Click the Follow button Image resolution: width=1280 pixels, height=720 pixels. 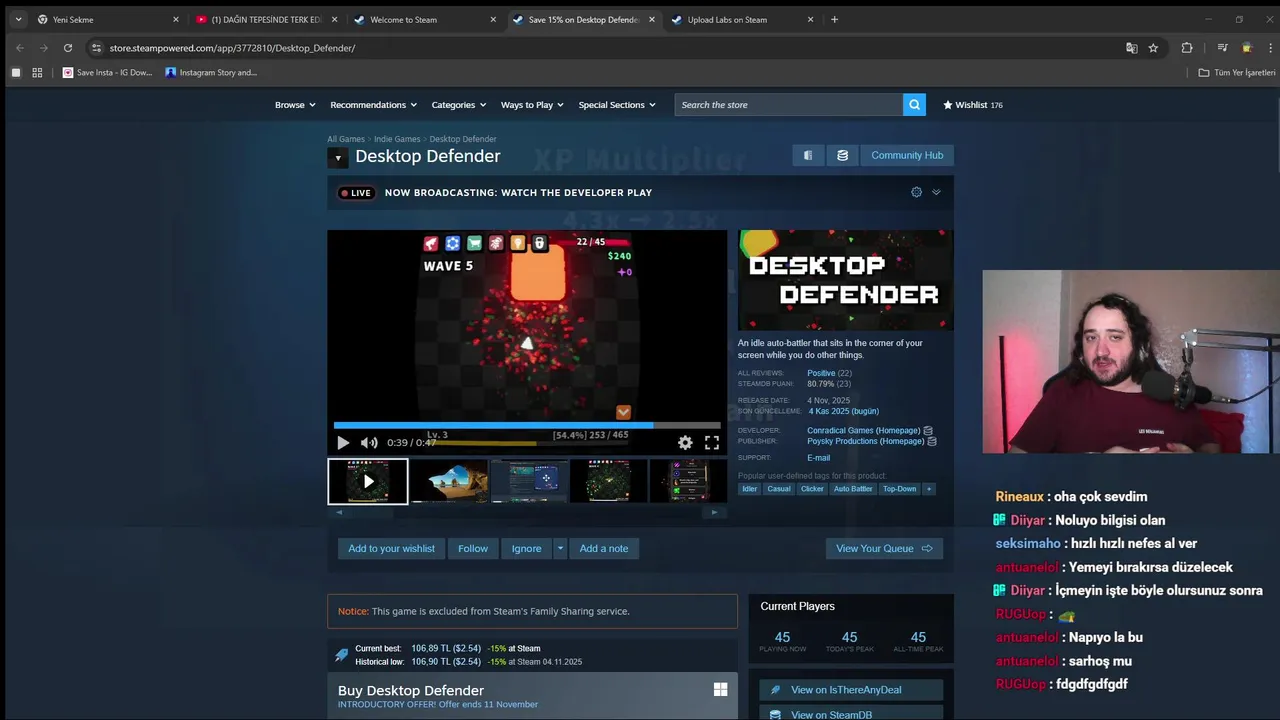pos(473,548)
